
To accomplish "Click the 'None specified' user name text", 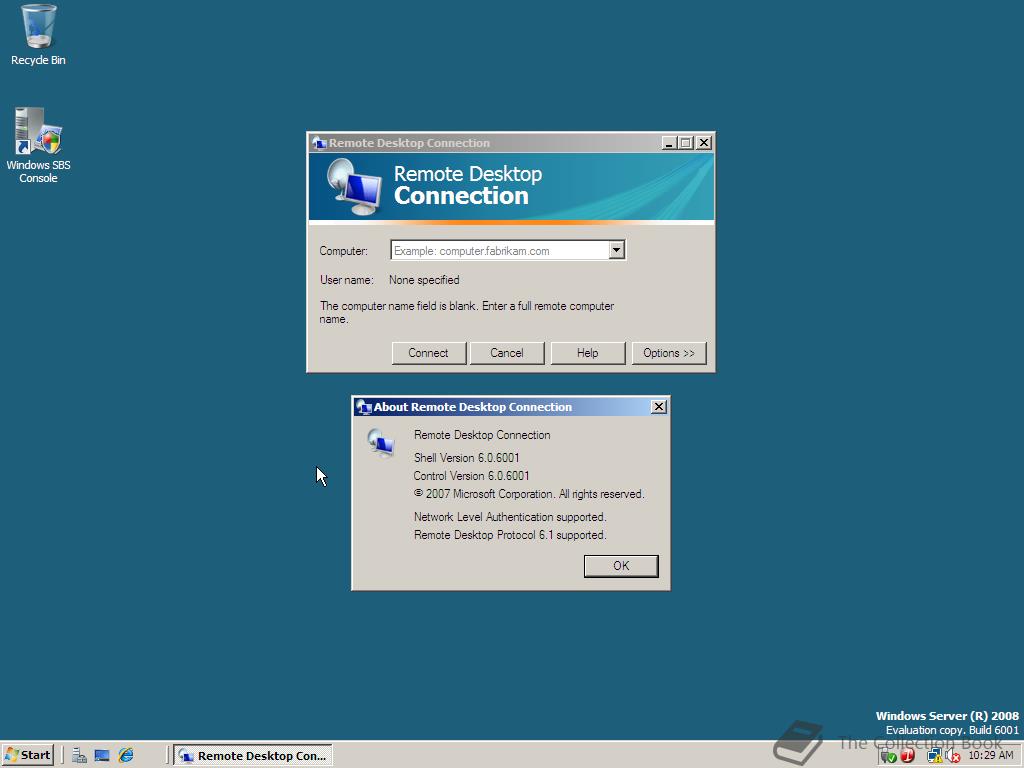I will (x=424, y=280).
